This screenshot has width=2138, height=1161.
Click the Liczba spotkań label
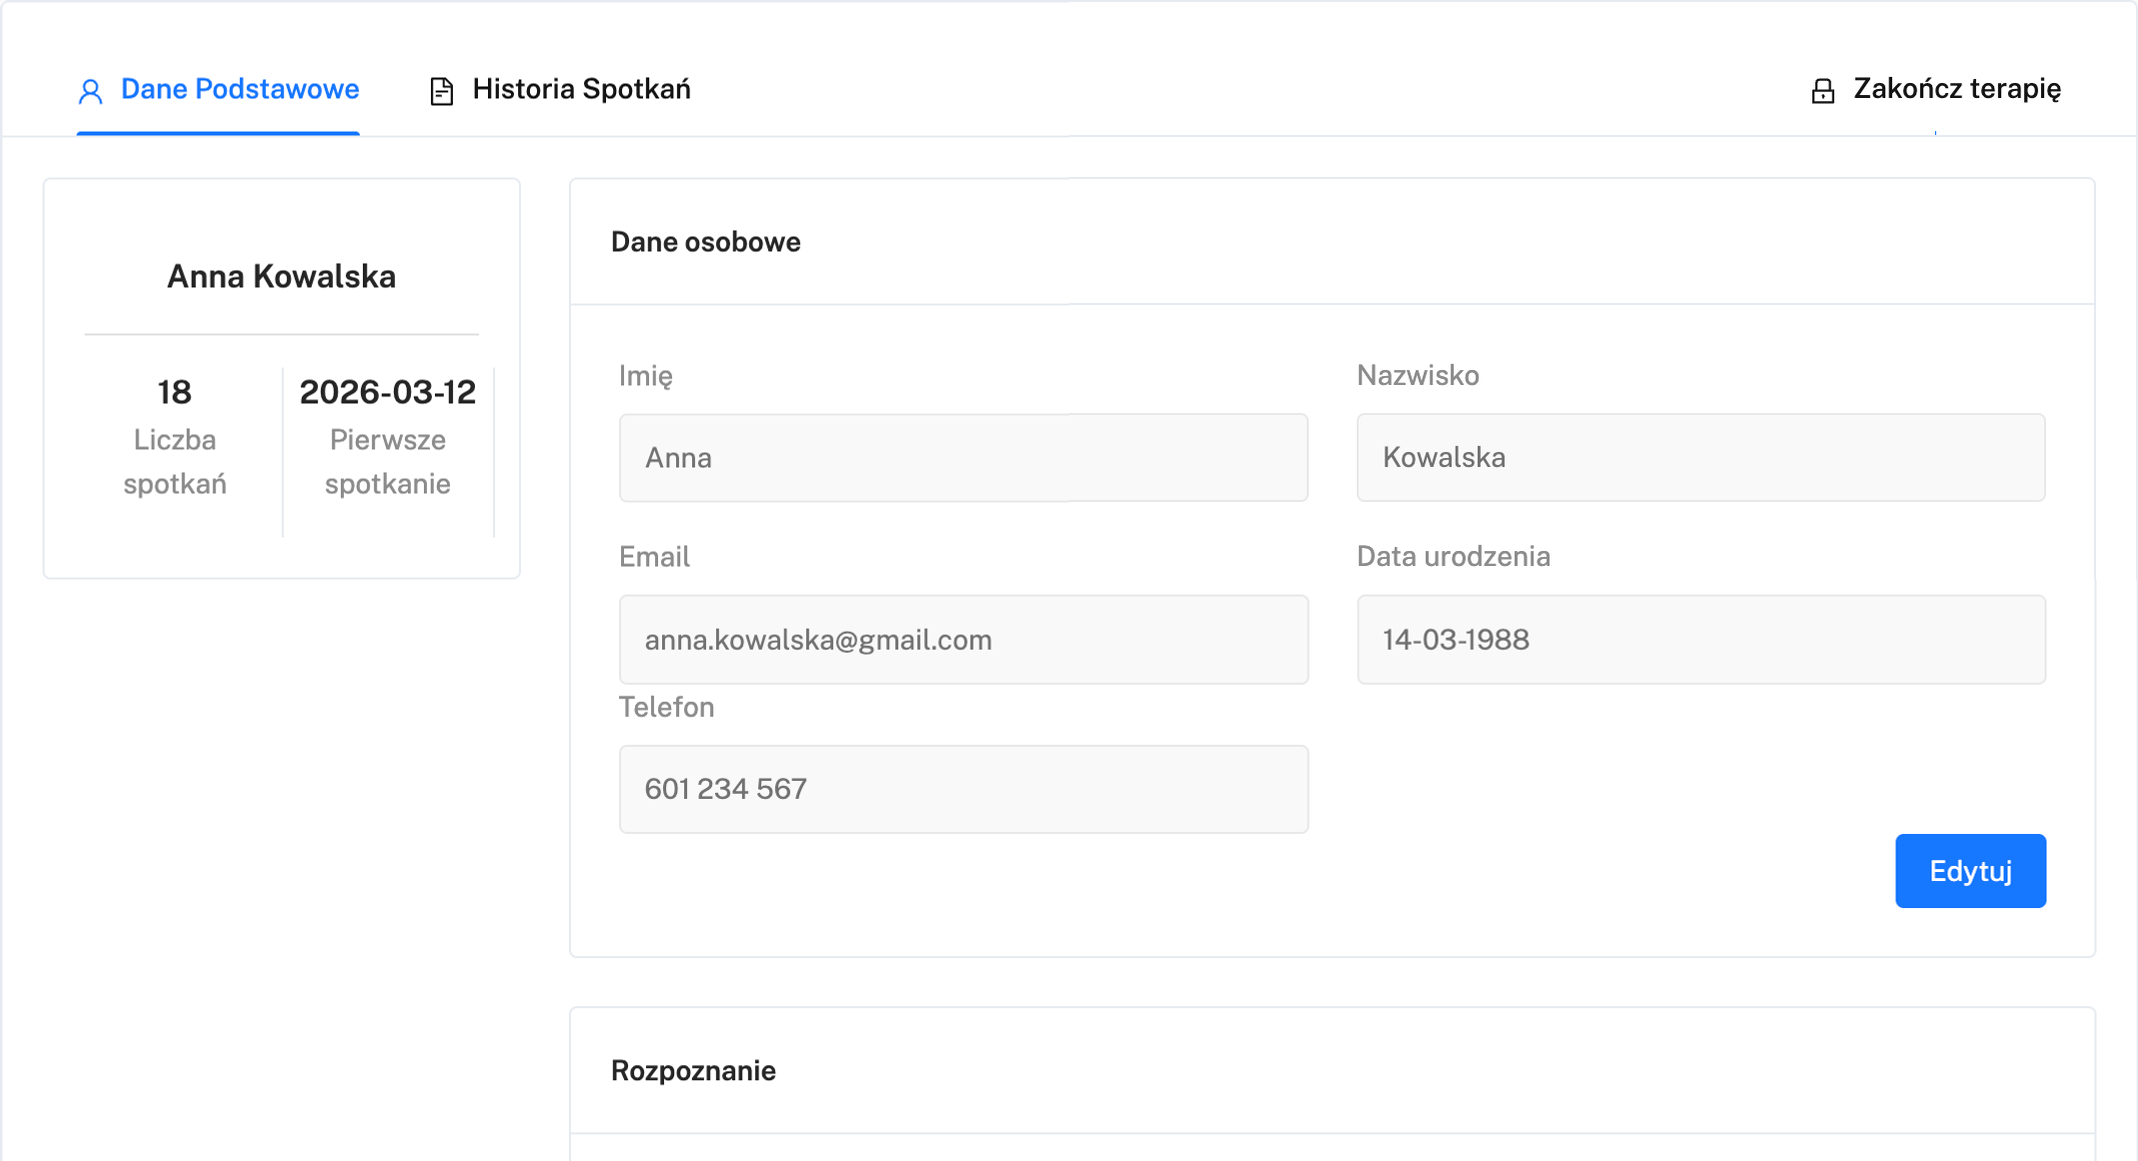coord(174,462)
